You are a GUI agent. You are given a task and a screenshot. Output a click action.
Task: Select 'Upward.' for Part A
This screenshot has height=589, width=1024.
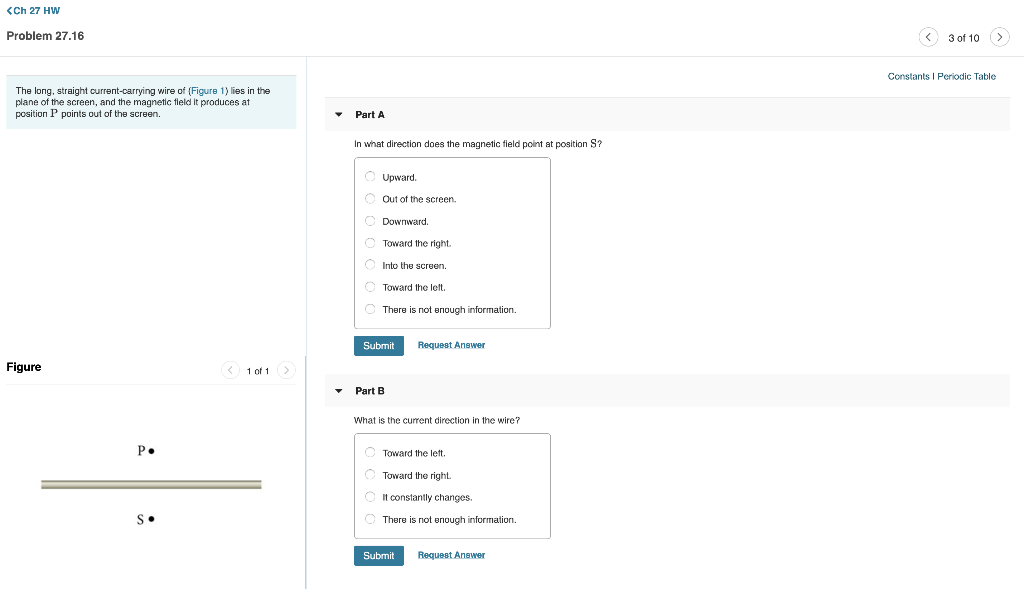coord(370,176)
